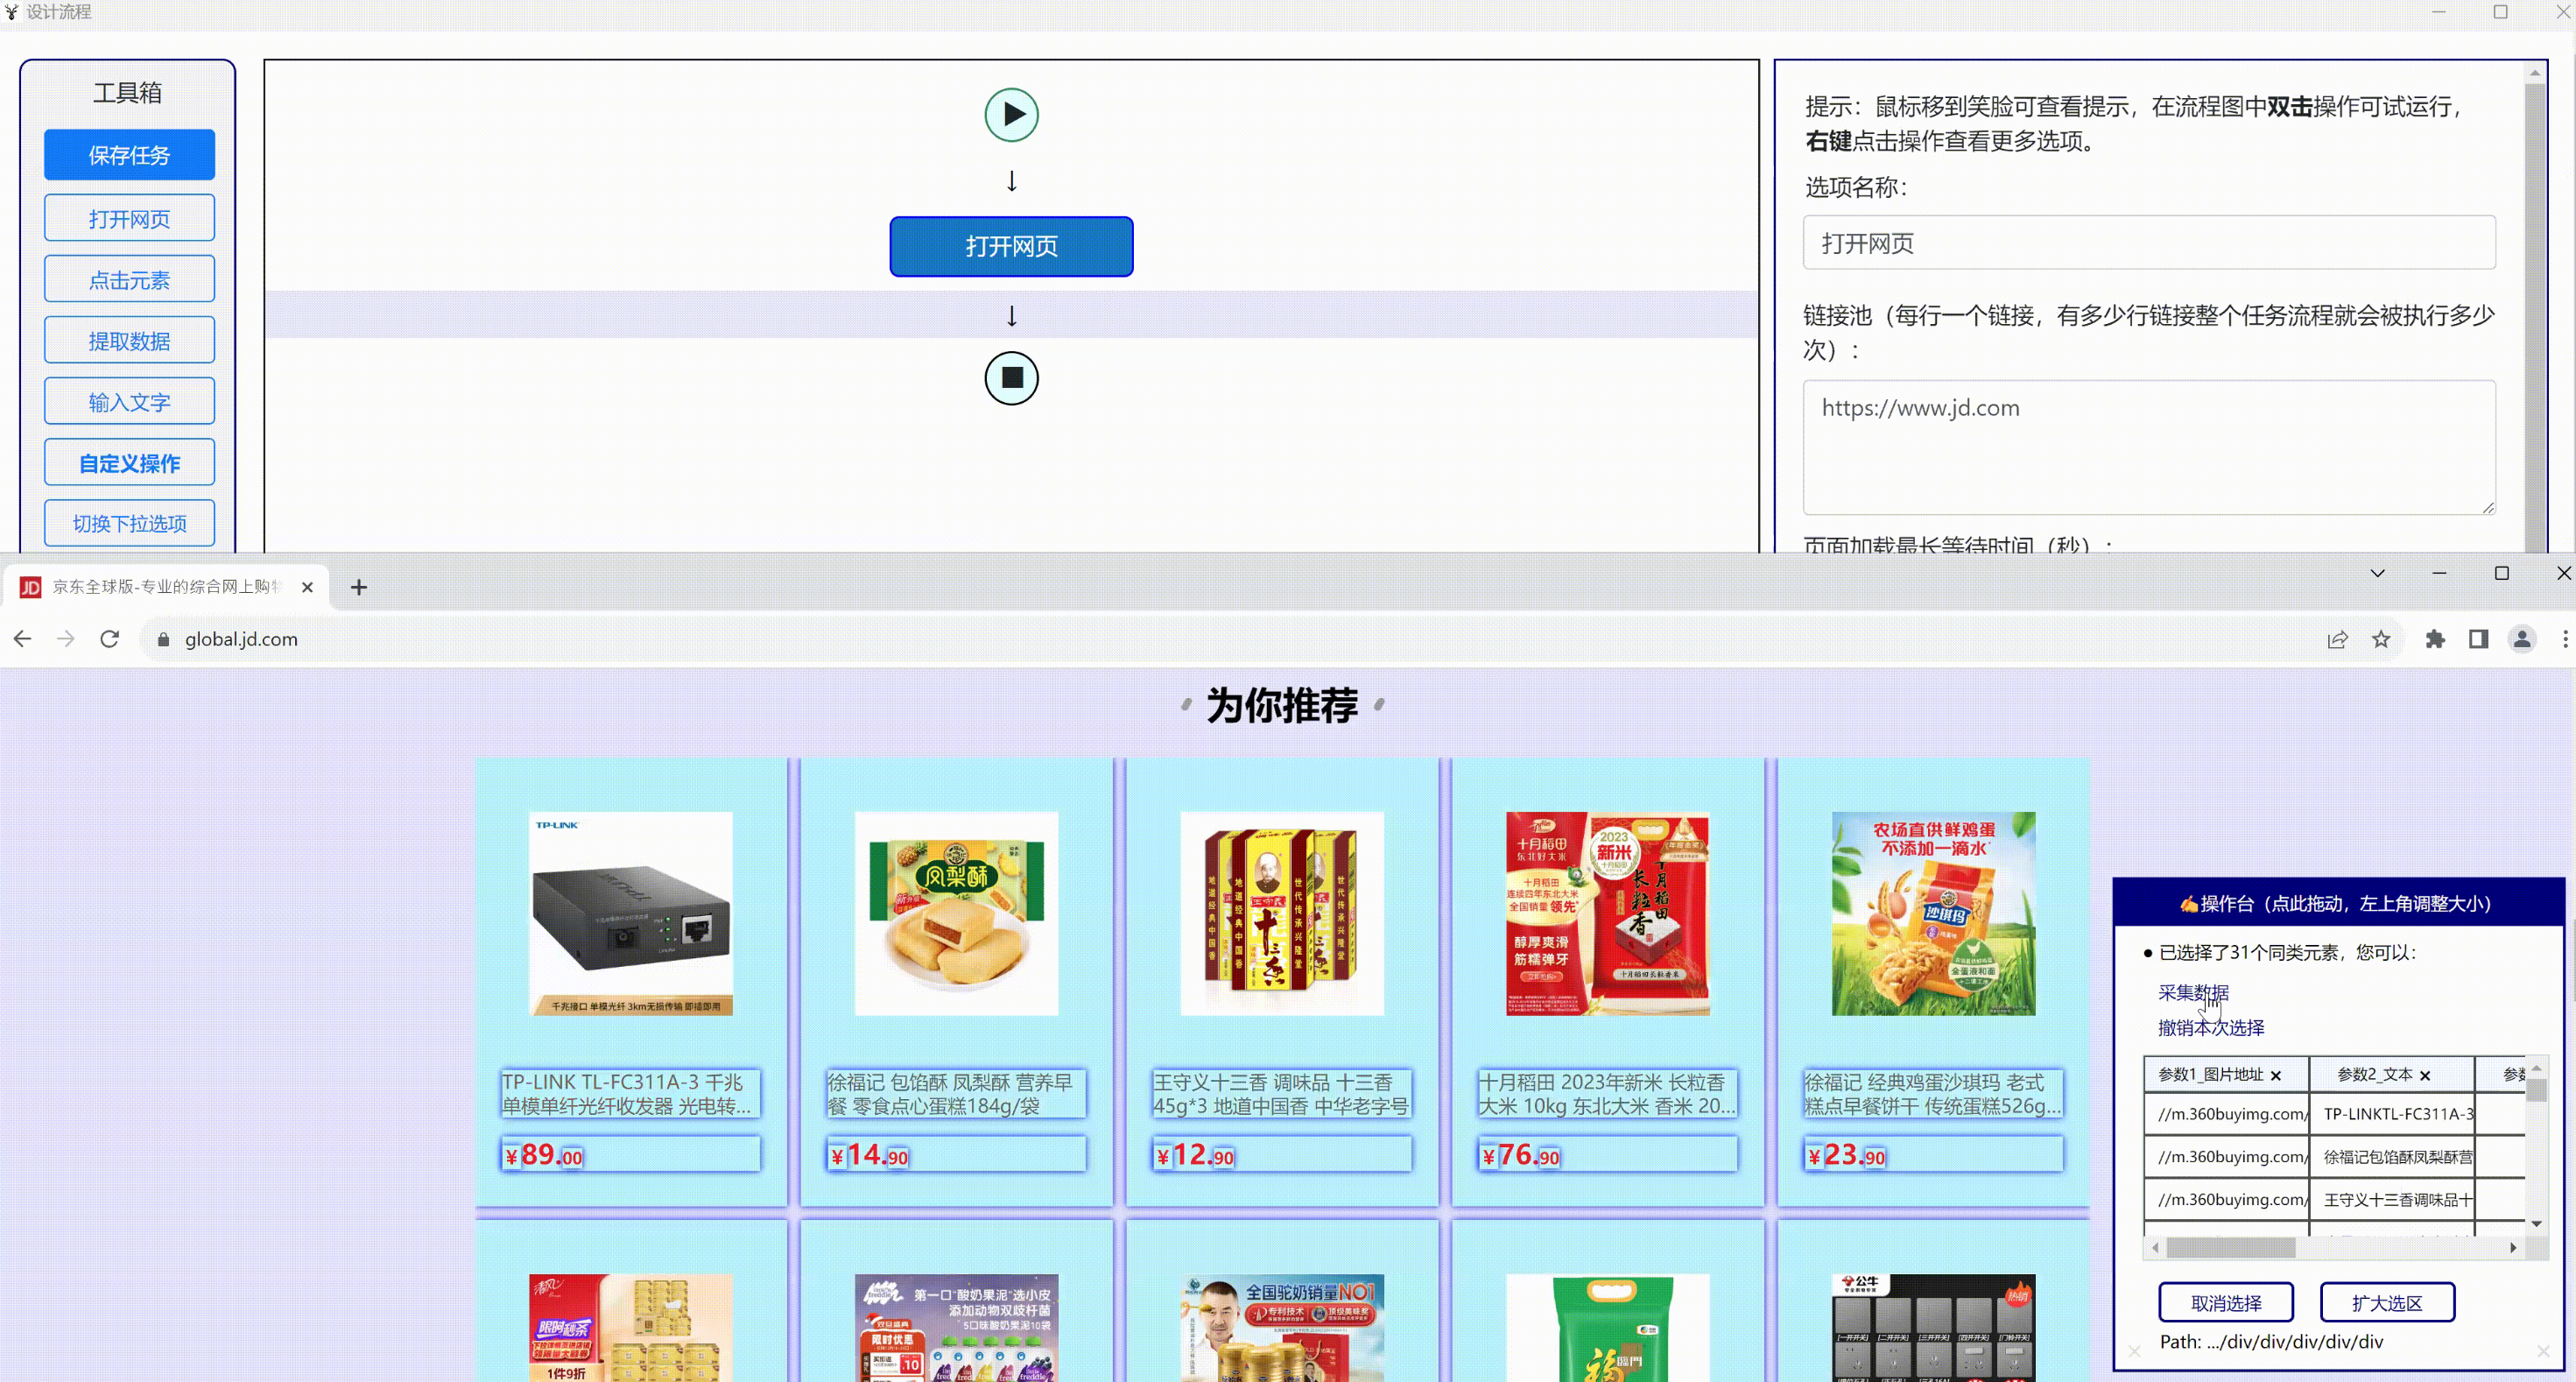Click the ¥14.90 price box
Image resolution: width=2576 pixels, height=1382 pixels.
[956, 1154]
